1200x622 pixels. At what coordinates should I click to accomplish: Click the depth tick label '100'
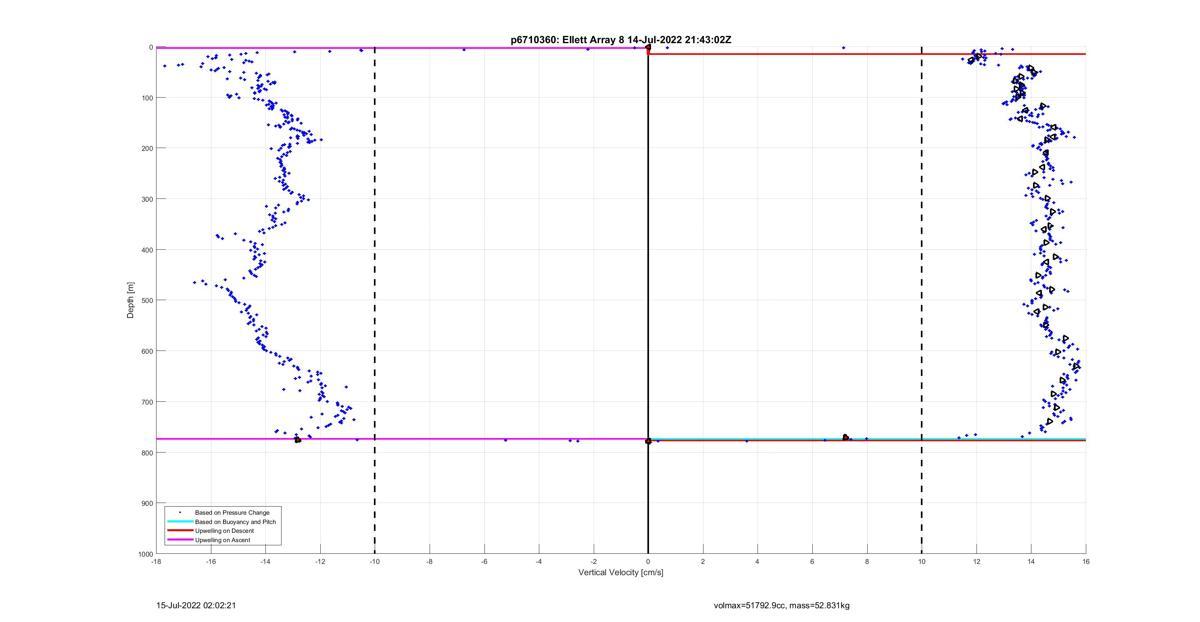[x=146, y=98]
